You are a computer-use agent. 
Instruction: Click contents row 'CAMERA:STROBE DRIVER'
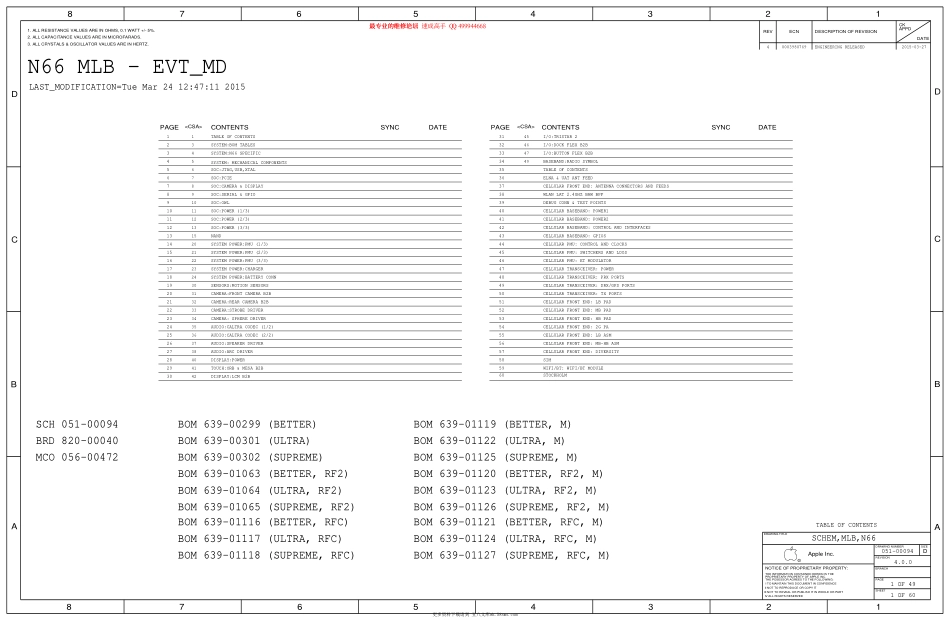click(x=310, y=310)
